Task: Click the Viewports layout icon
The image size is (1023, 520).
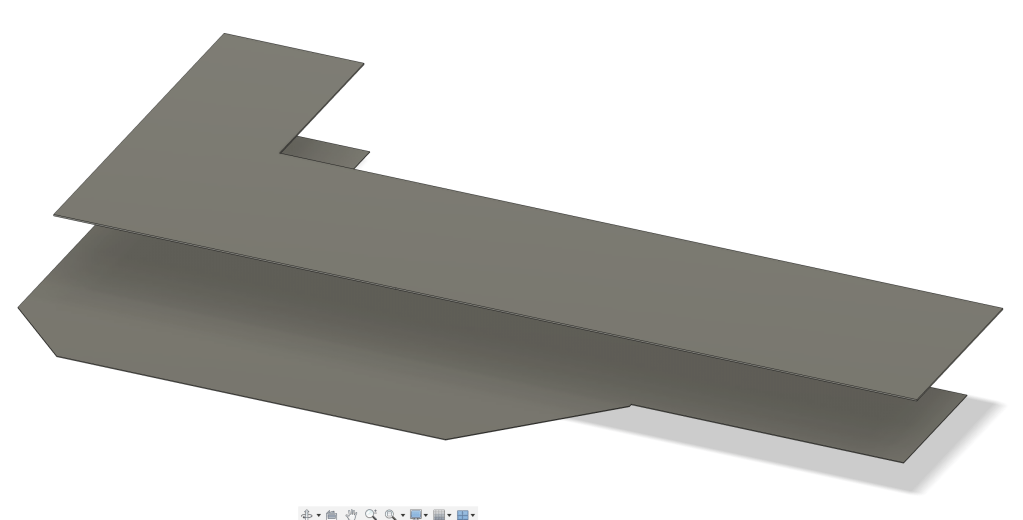Action: [462, 514]
